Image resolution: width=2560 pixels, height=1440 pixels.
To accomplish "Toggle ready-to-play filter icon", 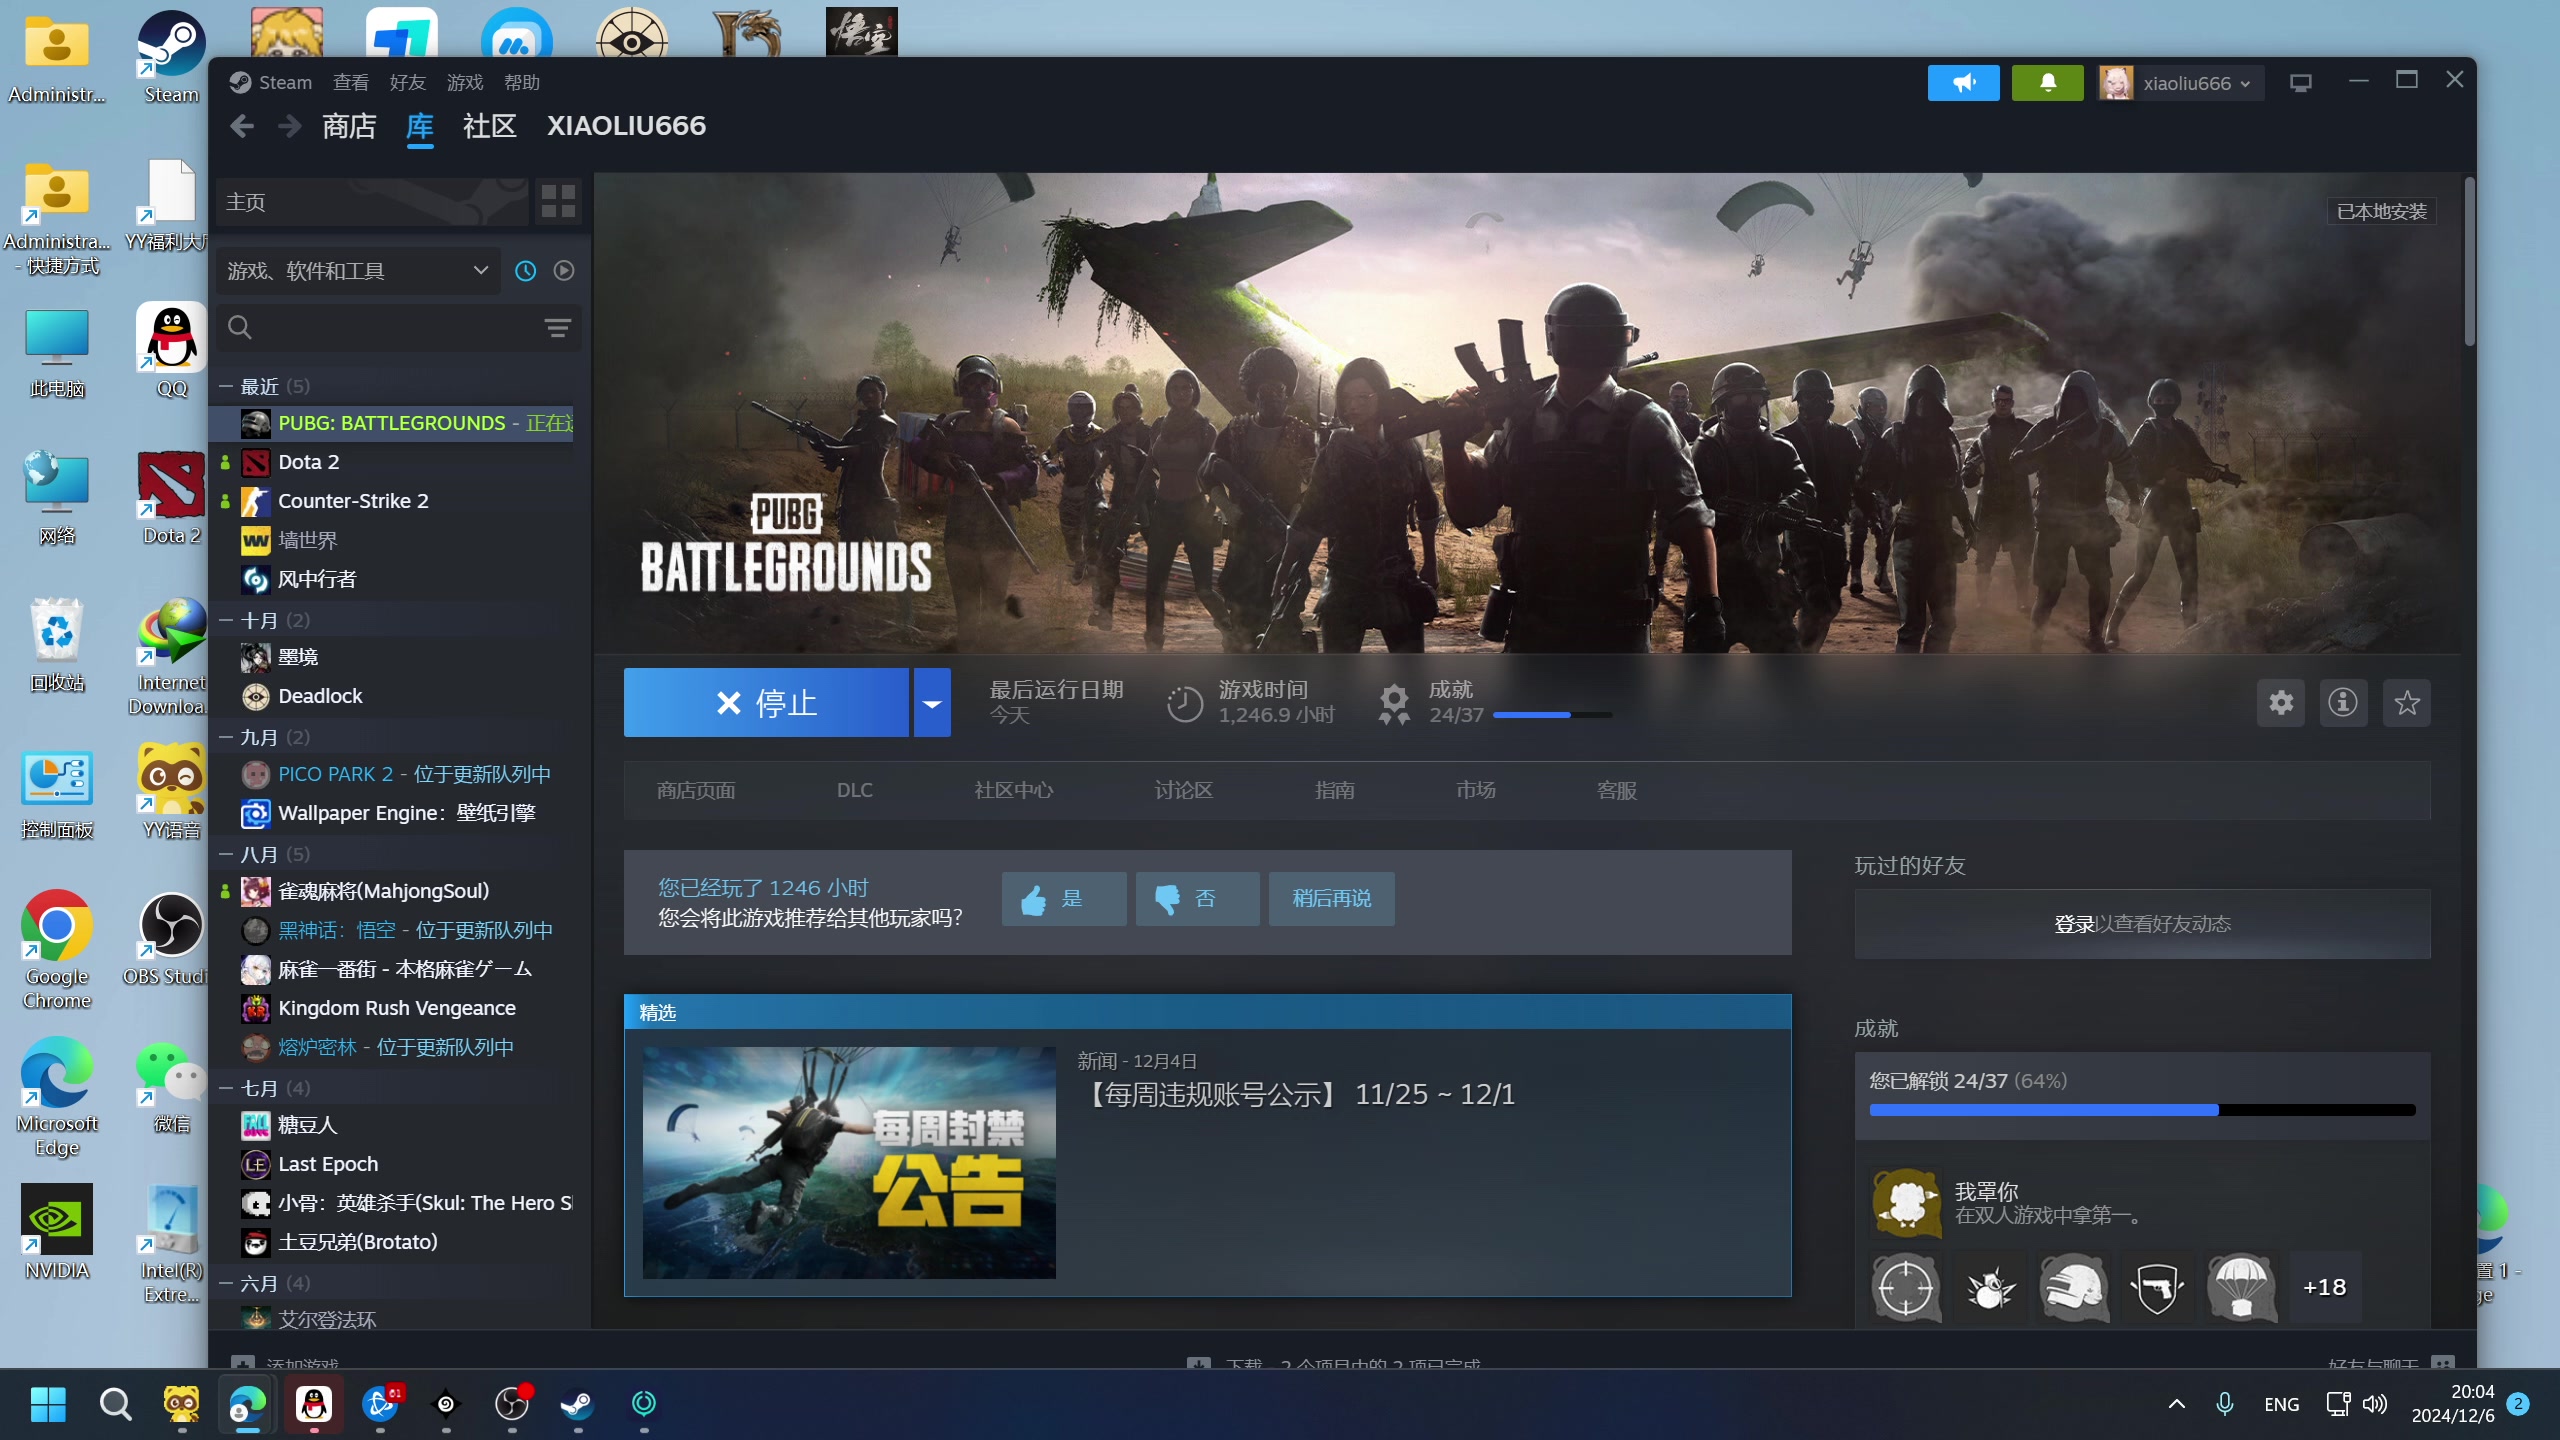I will coord(564,271).
